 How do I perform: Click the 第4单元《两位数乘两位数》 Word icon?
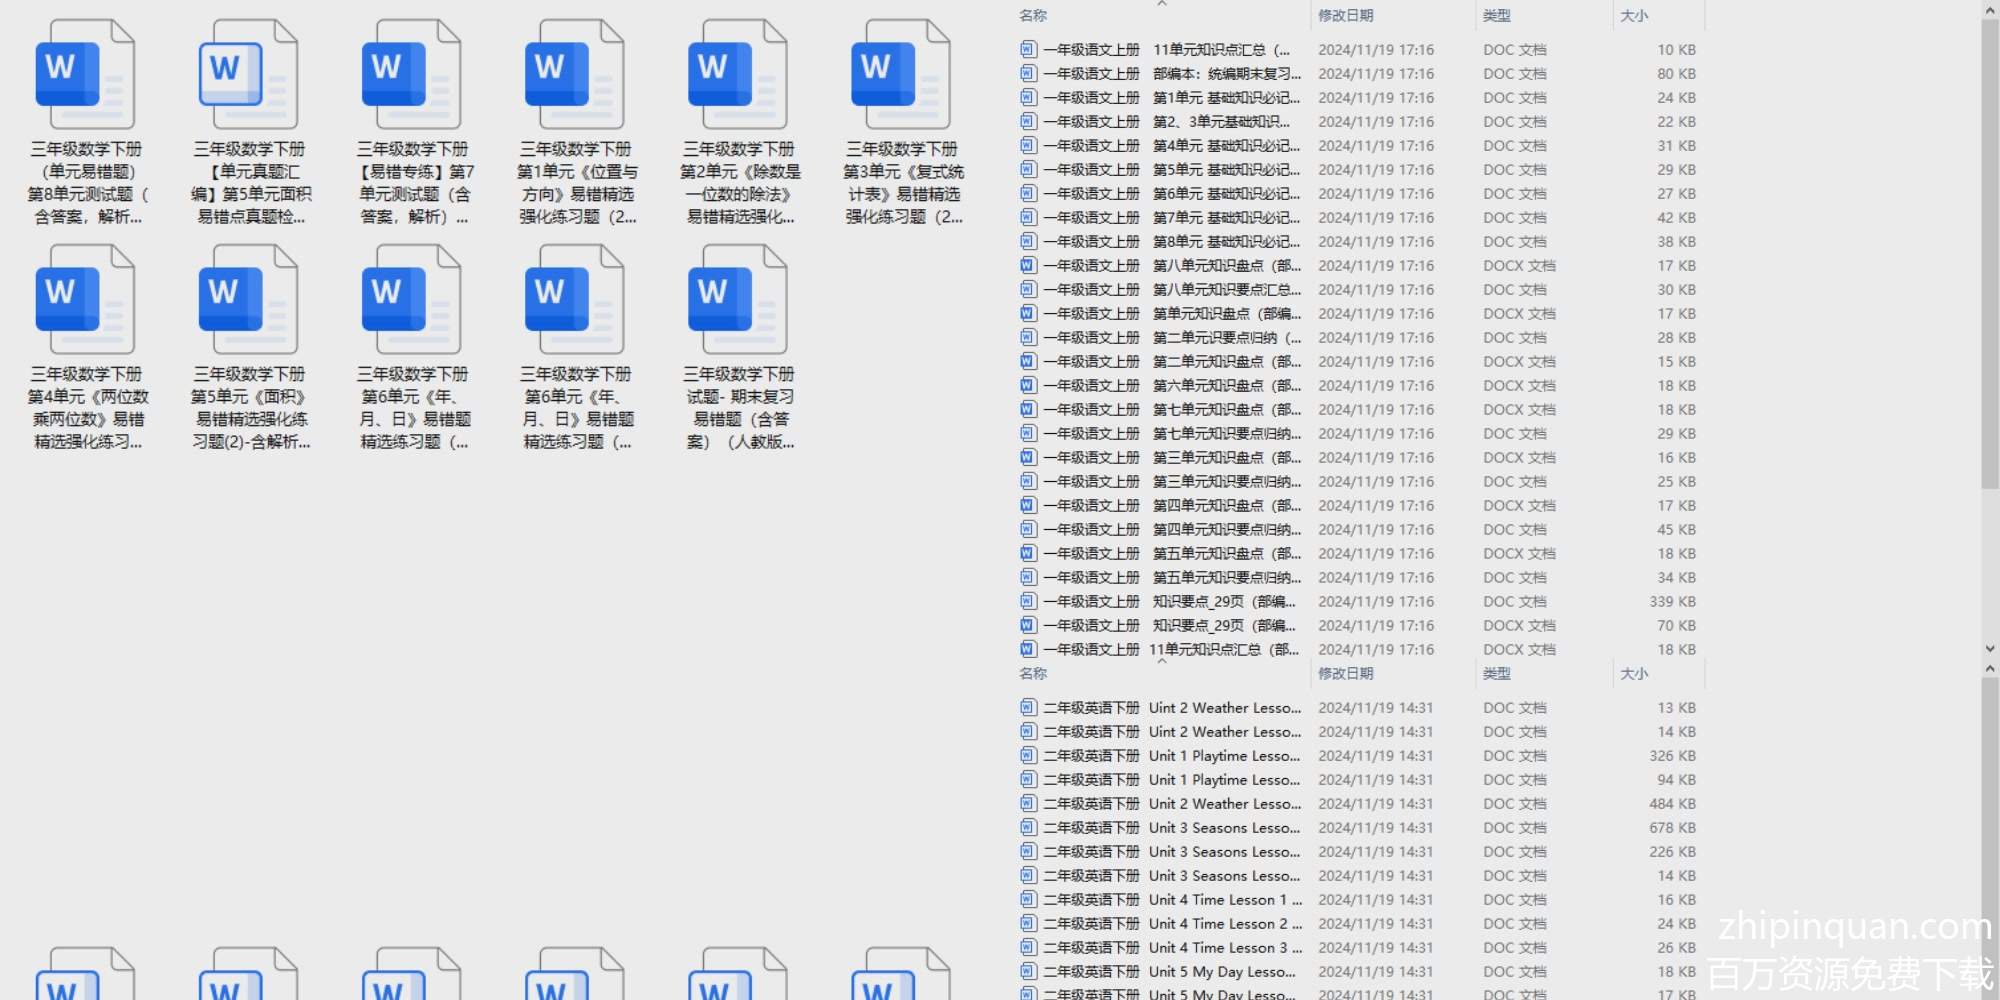tap(85, 300)
